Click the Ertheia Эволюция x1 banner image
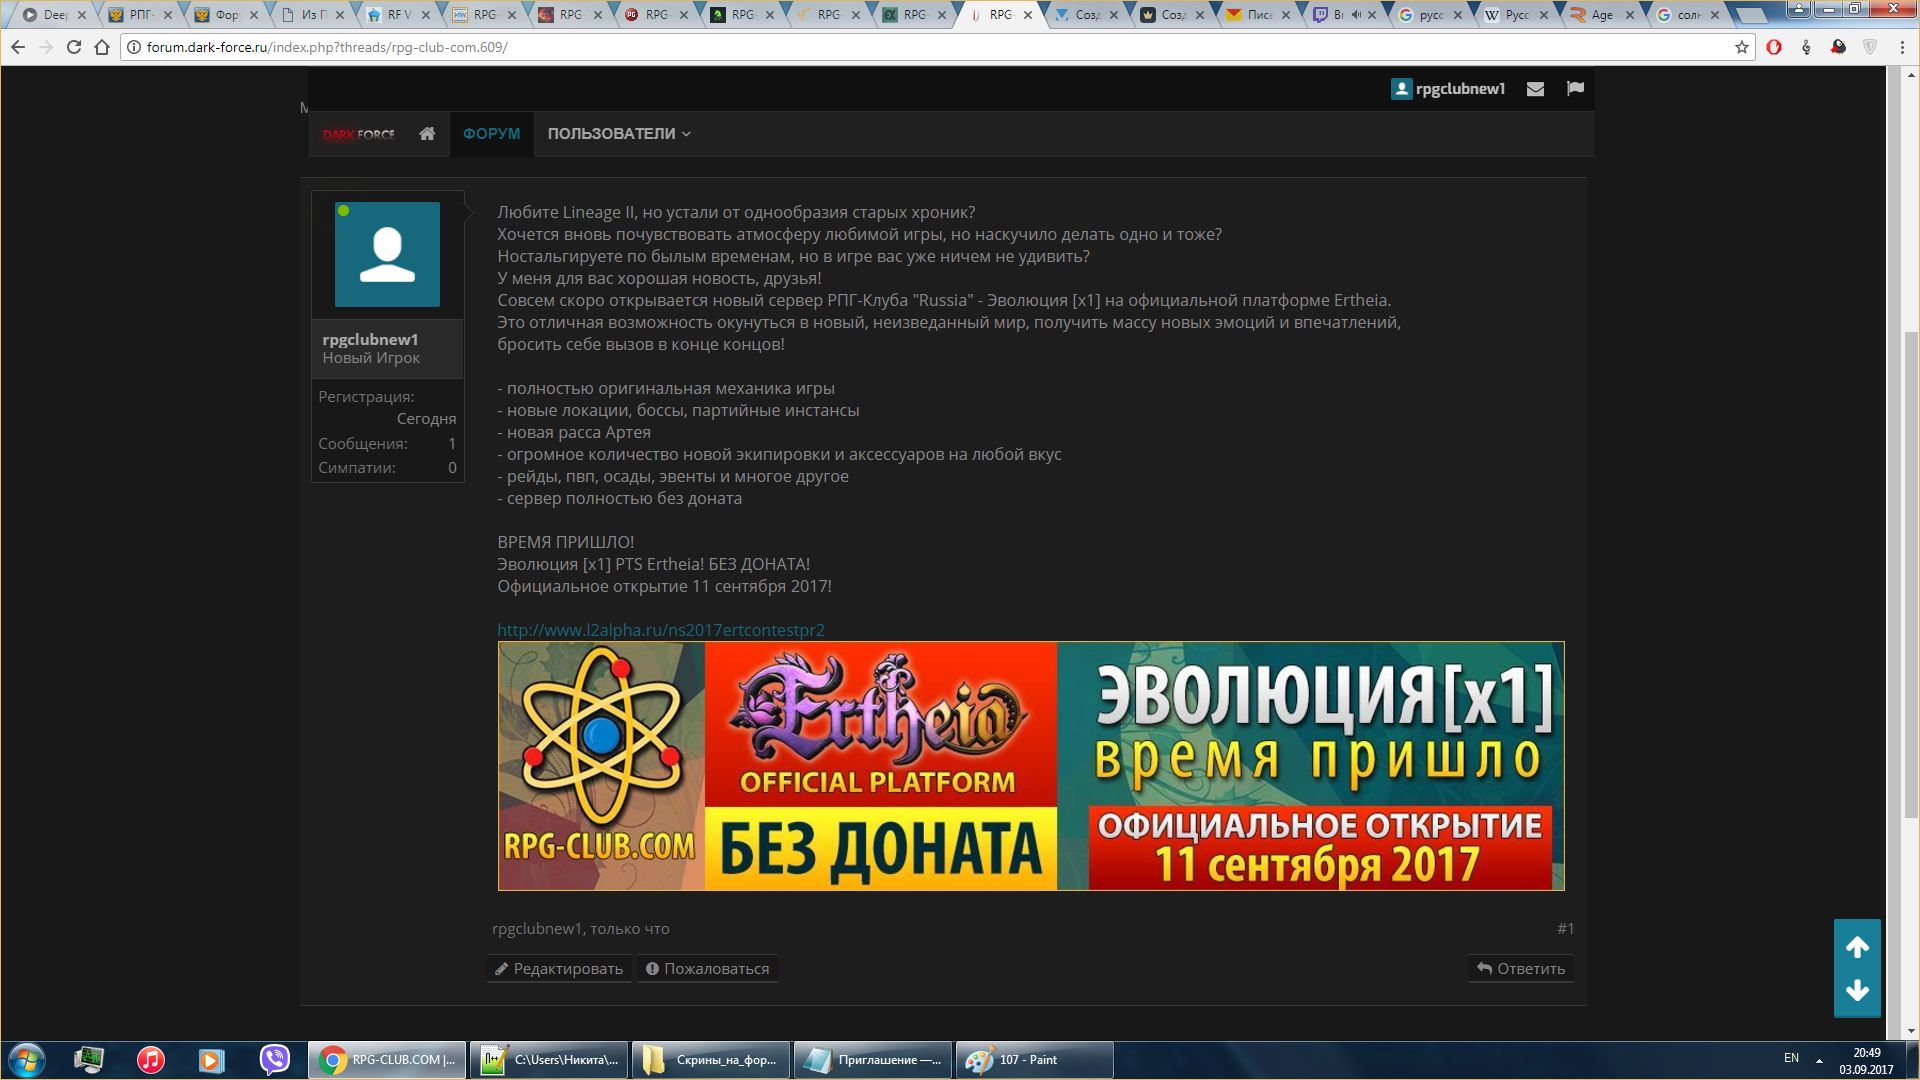1920x1080 pixels. click(1031, 766)
